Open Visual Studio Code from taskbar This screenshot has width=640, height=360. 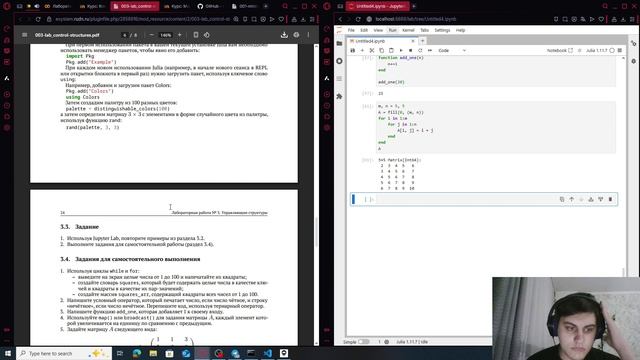[267, 353]
